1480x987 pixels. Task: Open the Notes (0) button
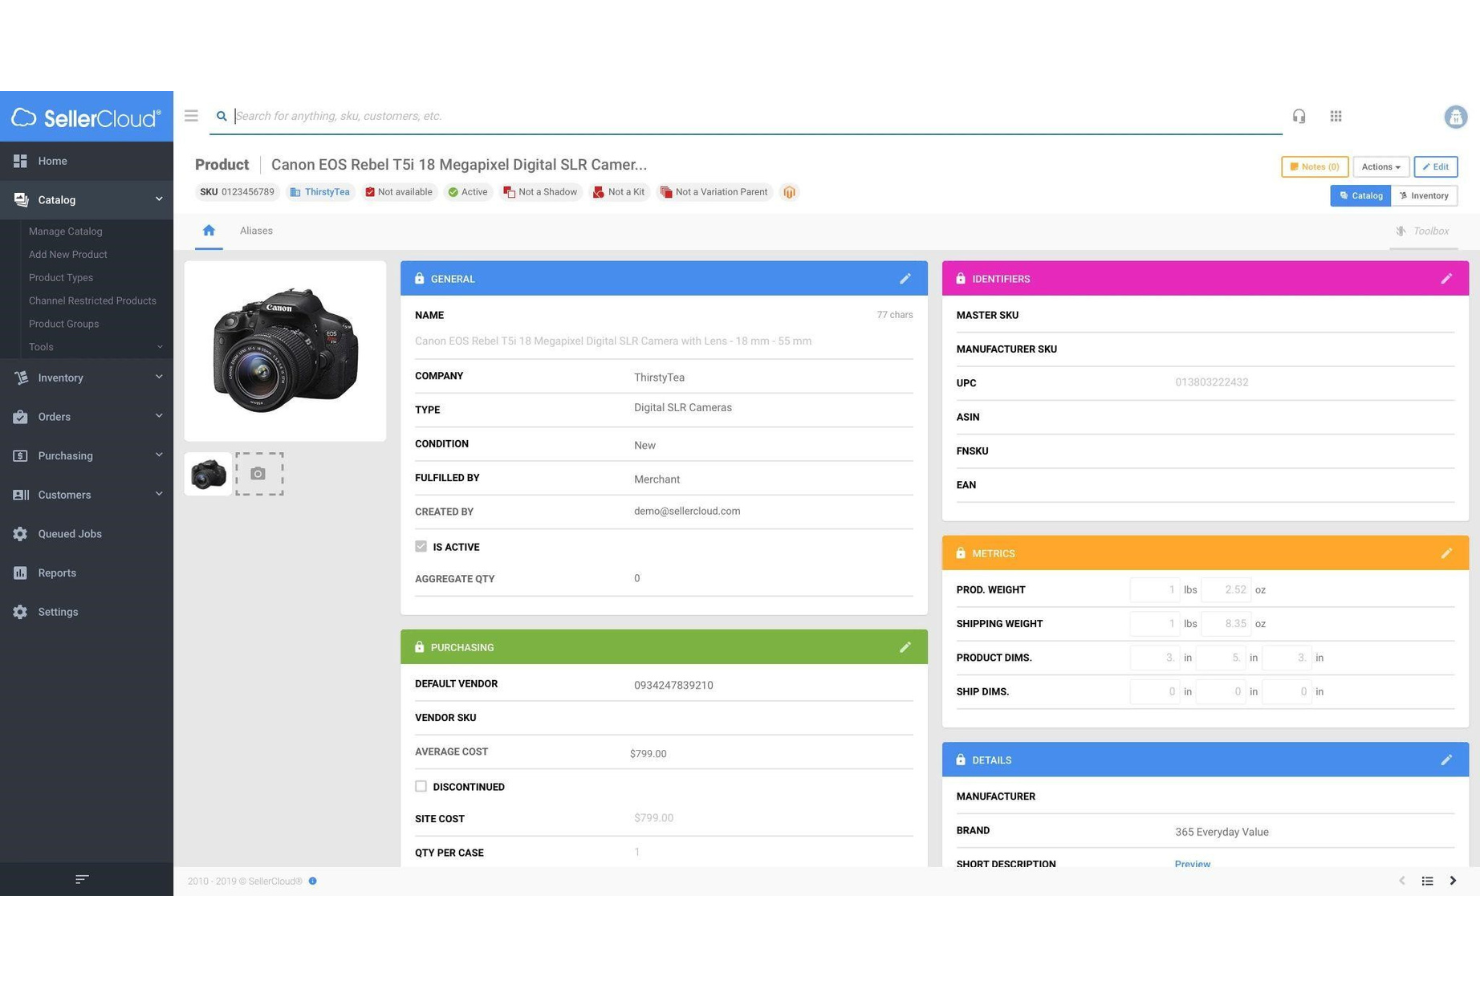tap(1314, 167)
